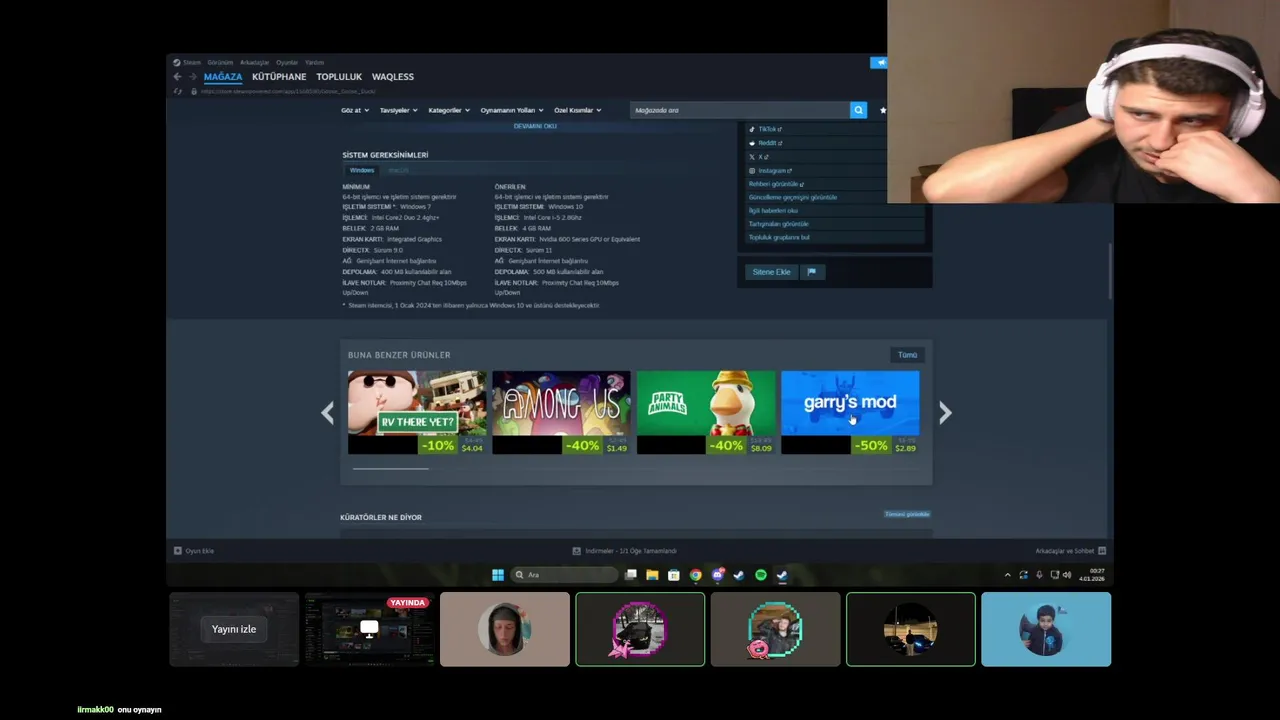The image size is (1280, 720).
Task: Expand the Göz at dropdown
Action: coord(355,110)
